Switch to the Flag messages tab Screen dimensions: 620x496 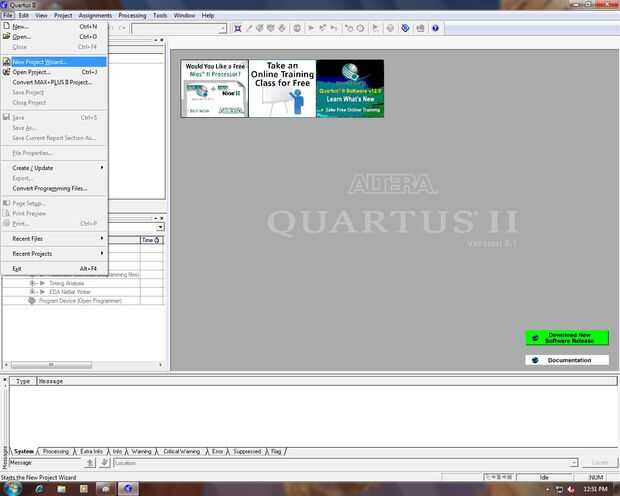tap(276, 451)
